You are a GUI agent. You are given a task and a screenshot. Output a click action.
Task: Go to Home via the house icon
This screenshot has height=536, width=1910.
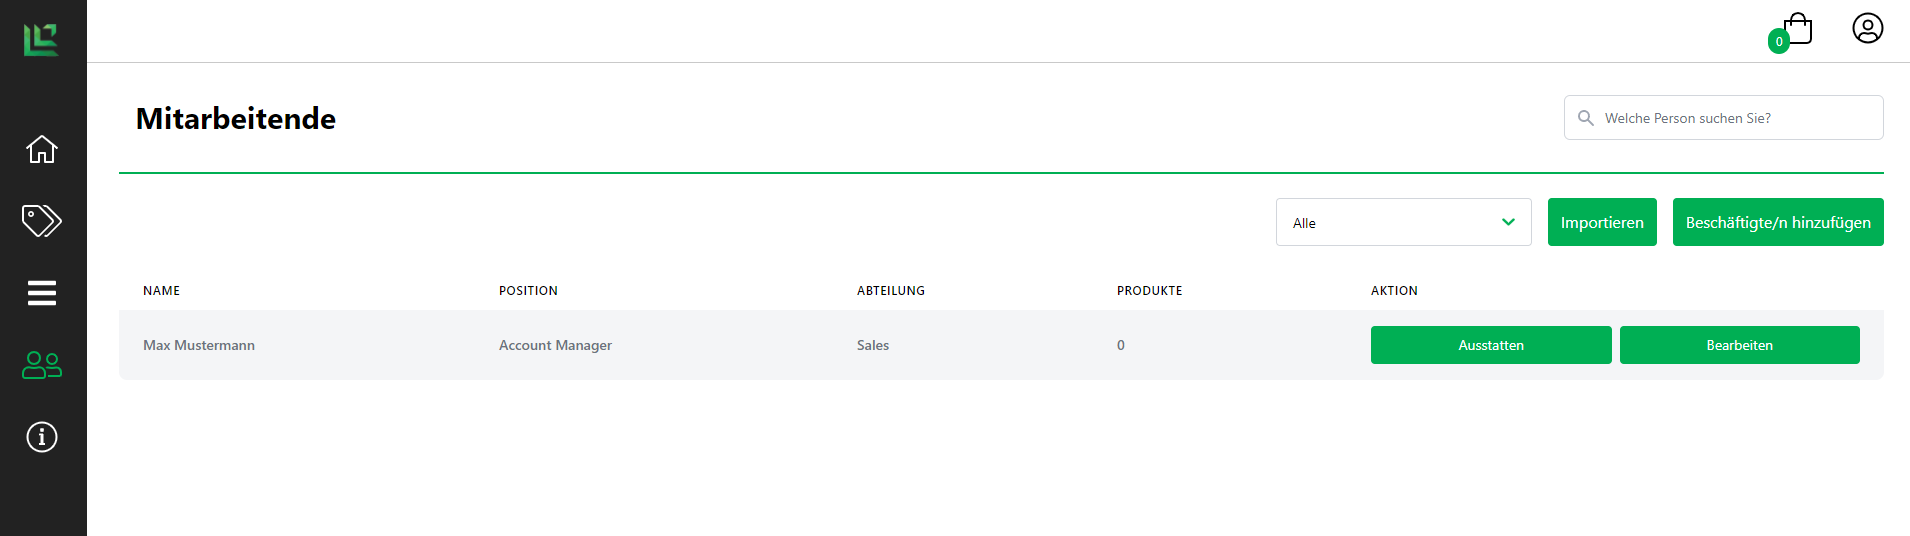click(x=42, y=149)
